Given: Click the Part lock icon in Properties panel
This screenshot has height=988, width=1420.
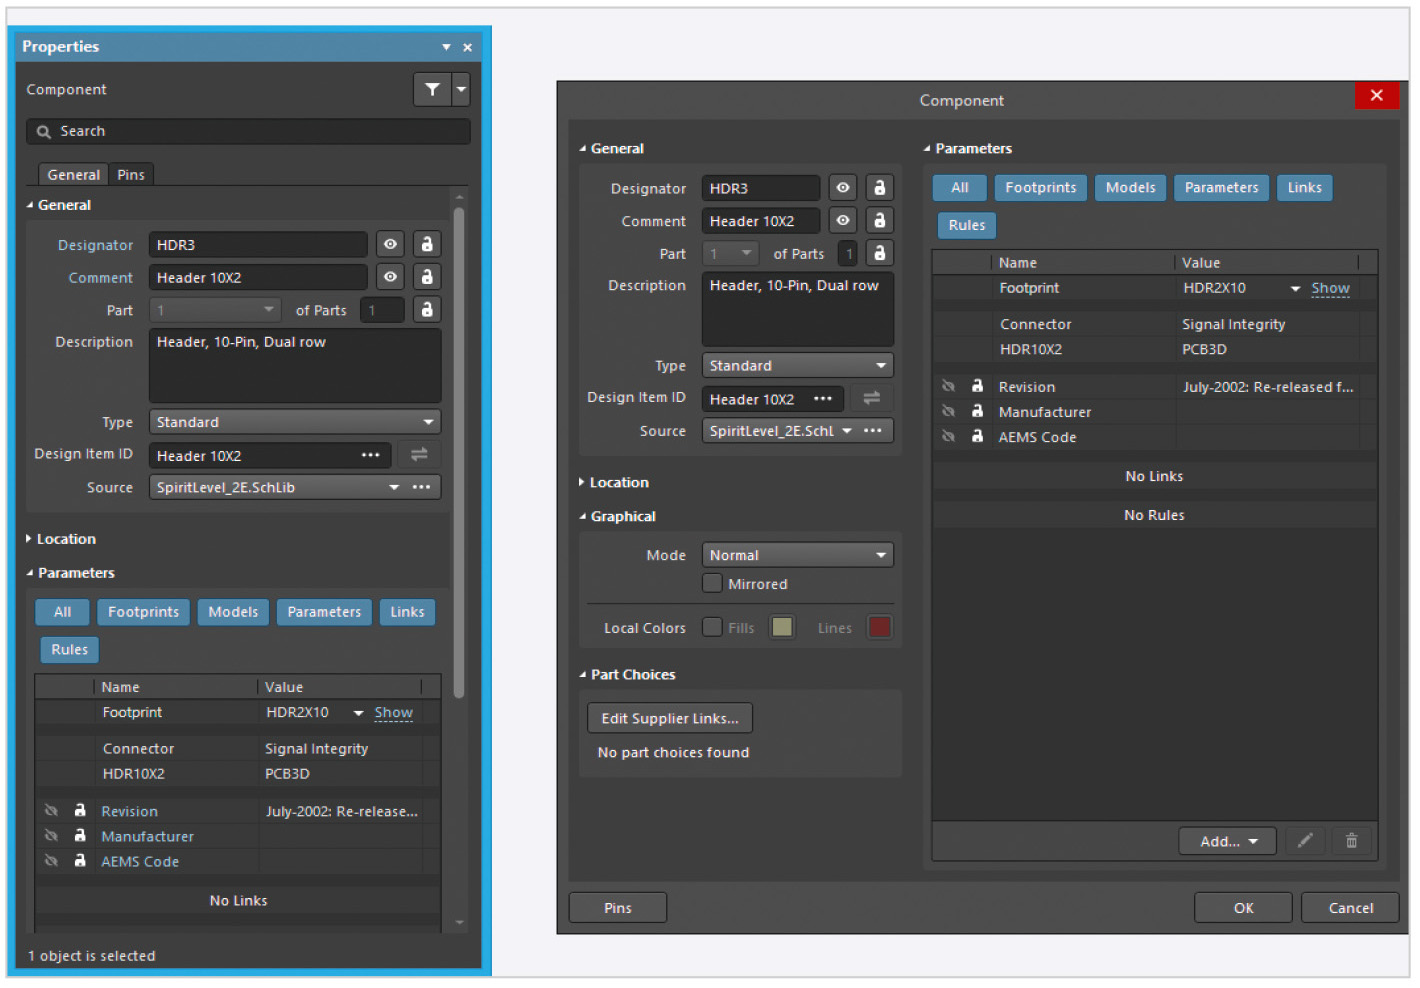Looking at the screenshot, I should click(x=427, y=310).
